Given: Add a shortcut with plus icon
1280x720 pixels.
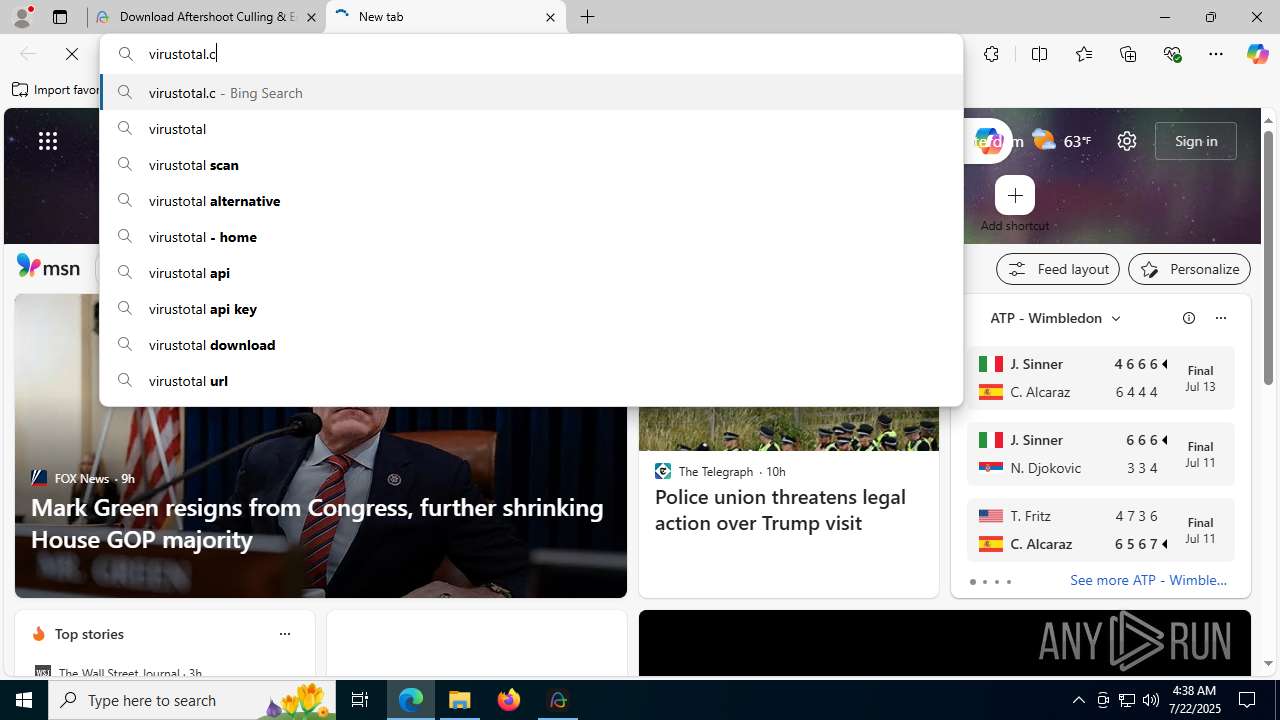Looking at the screenshot, I should click(1015, 195).
